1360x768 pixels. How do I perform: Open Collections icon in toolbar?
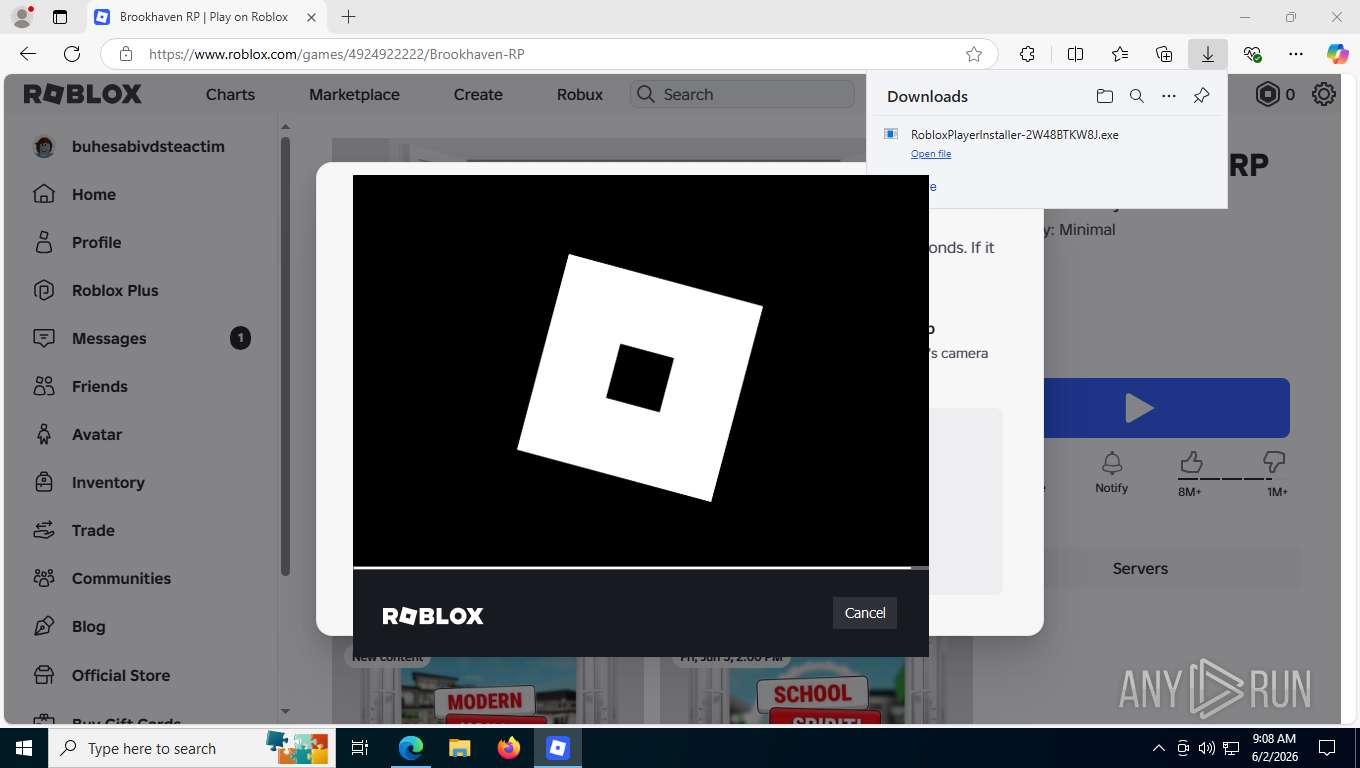pyautogui.click(x=1163, y=54)
